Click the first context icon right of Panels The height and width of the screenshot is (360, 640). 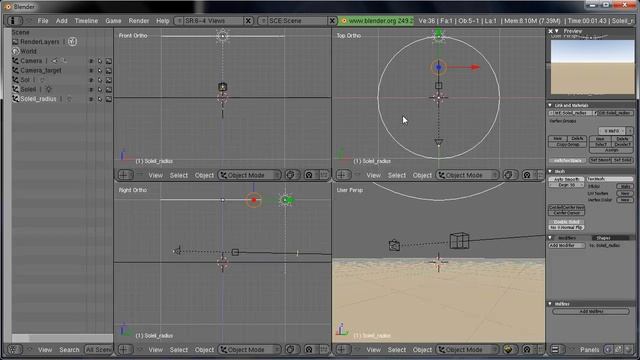point(608,349)
